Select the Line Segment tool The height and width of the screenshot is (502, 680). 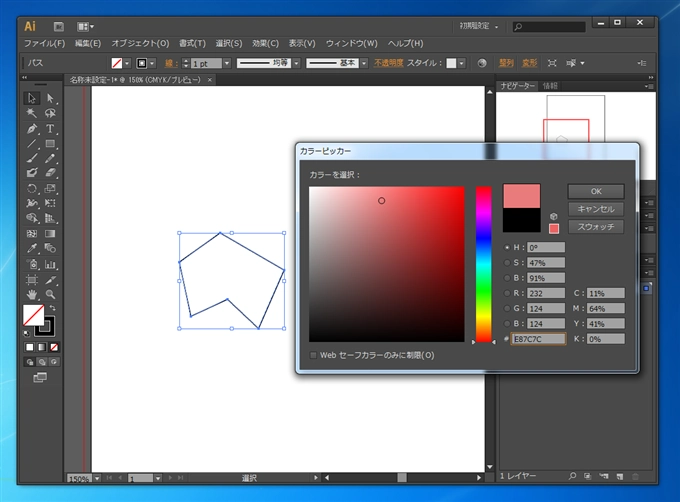[x=32, y=143]
